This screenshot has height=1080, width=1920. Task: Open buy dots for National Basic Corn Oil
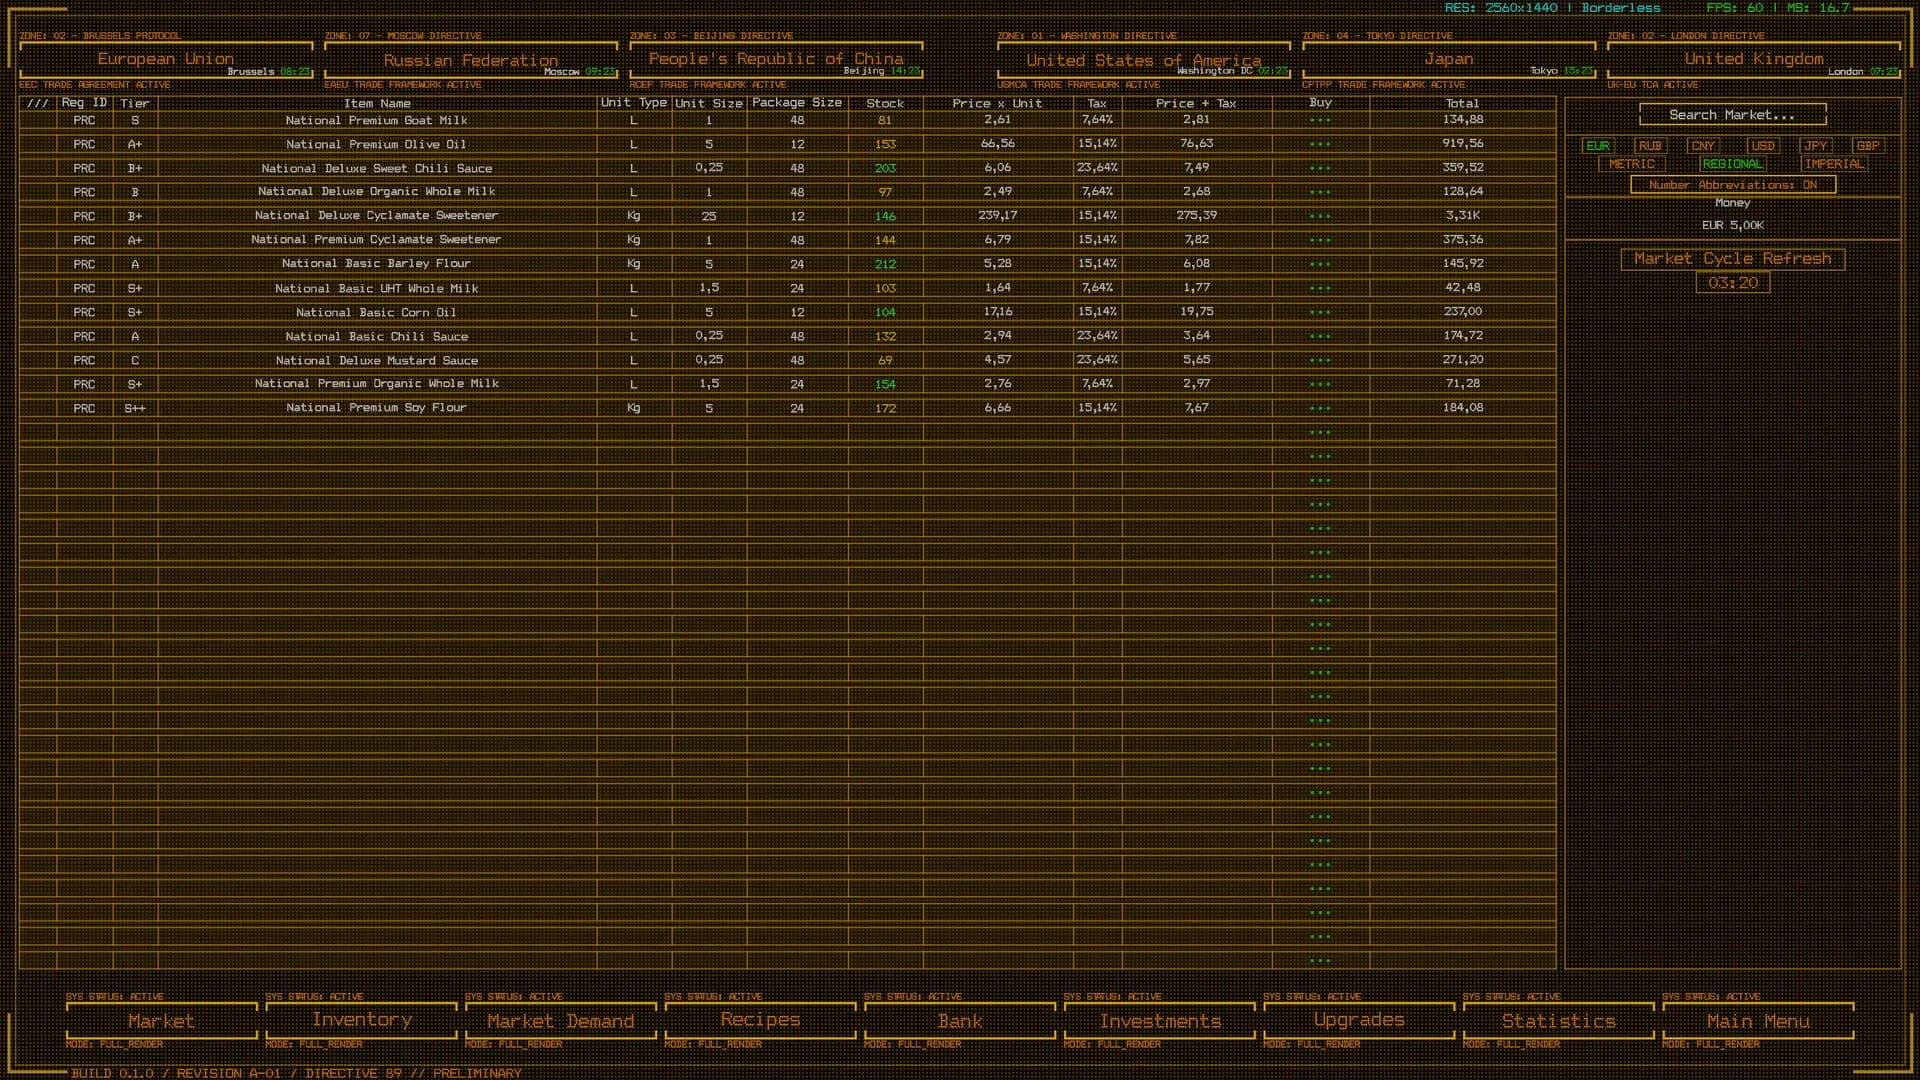pyautogui.click(x=1320, y=312)
